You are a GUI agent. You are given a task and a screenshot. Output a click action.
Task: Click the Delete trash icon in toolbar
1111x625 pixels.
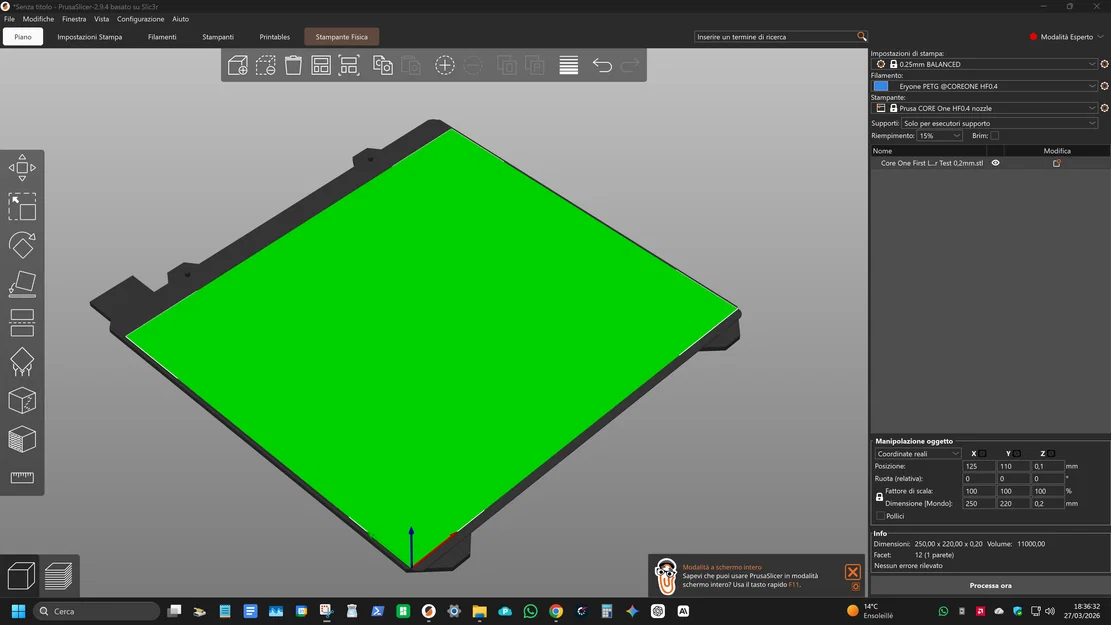(x=293, y=65)
